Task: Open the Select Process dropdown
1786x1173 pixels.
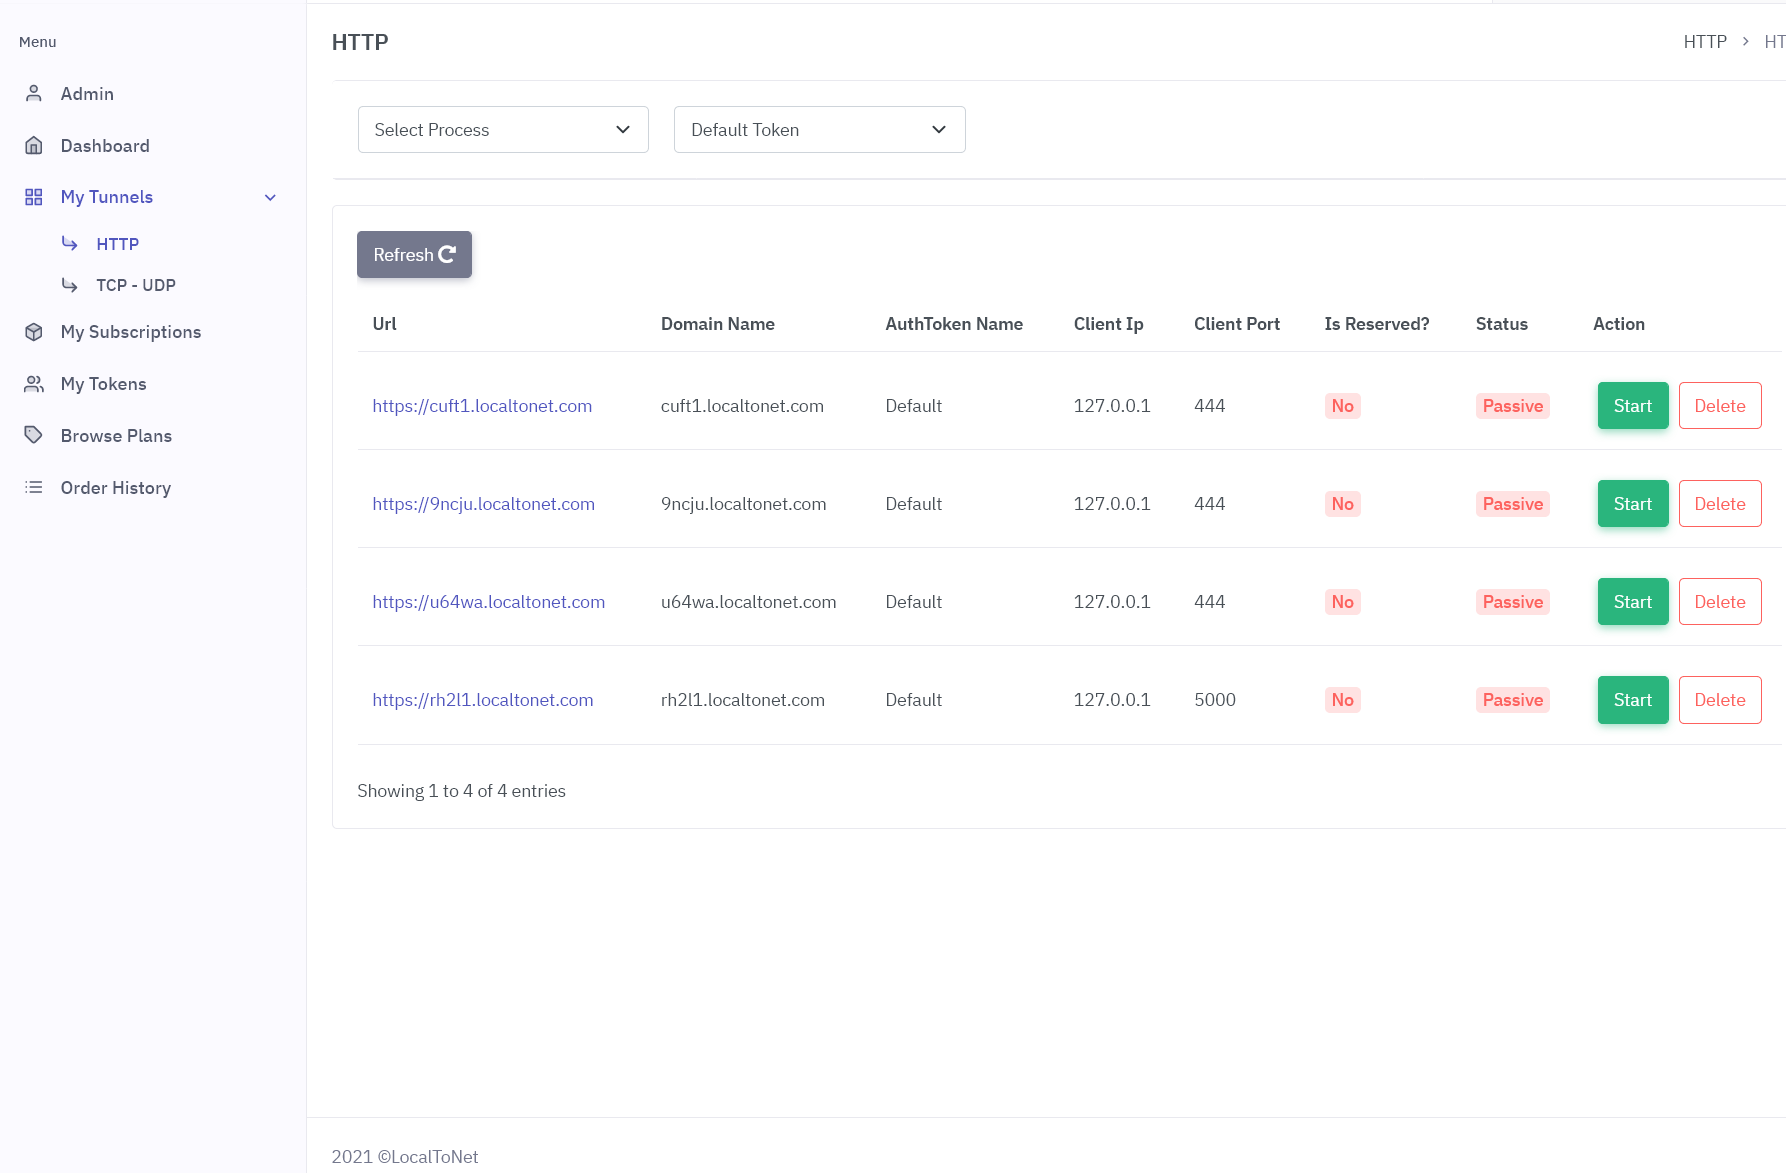Action: pyautogui.click(x=503, y=130)
